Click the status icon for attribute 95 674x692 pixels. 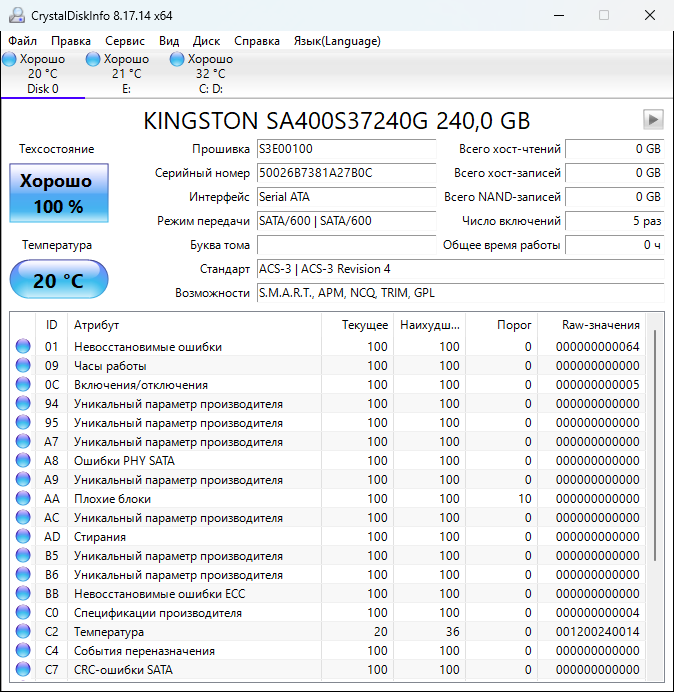23,422
